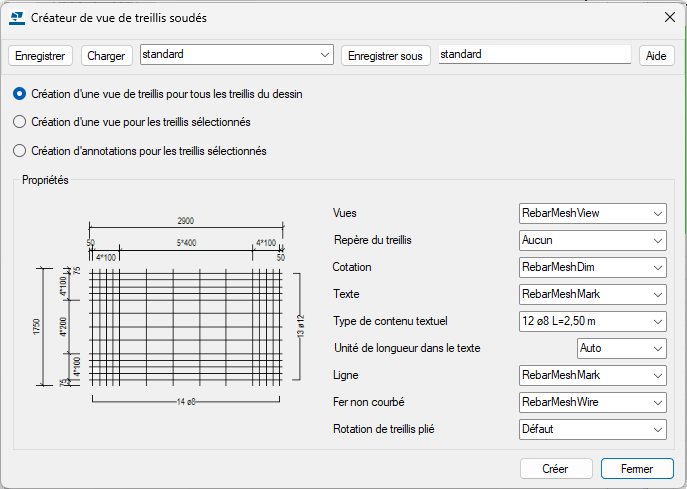
Task: Click the save-as name input field
Action: [534, 55]
